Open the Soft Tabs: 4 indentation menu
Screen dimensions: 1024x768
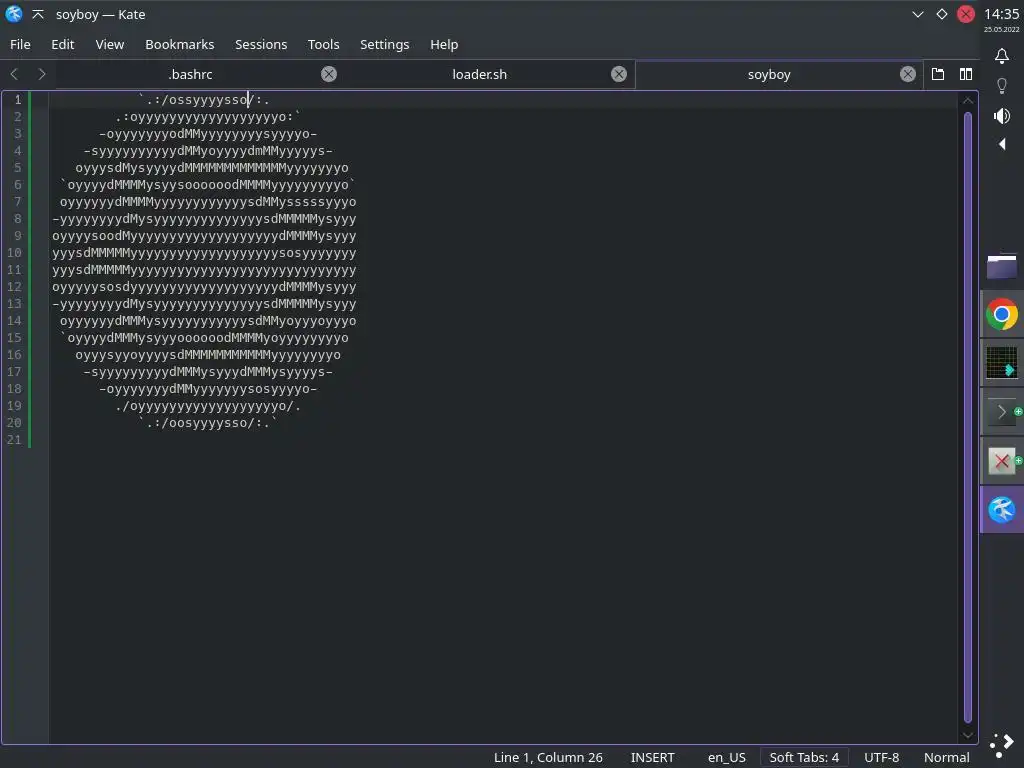[804, 758]
